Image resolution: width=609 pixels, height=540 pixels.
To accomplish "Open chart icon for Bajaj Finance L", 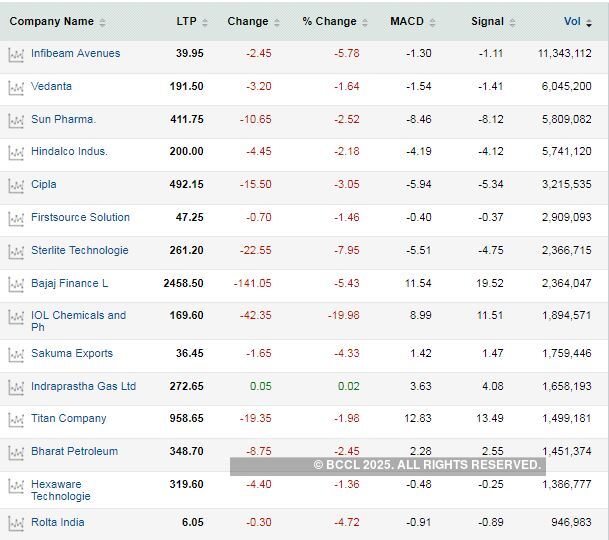I will 16,285.
